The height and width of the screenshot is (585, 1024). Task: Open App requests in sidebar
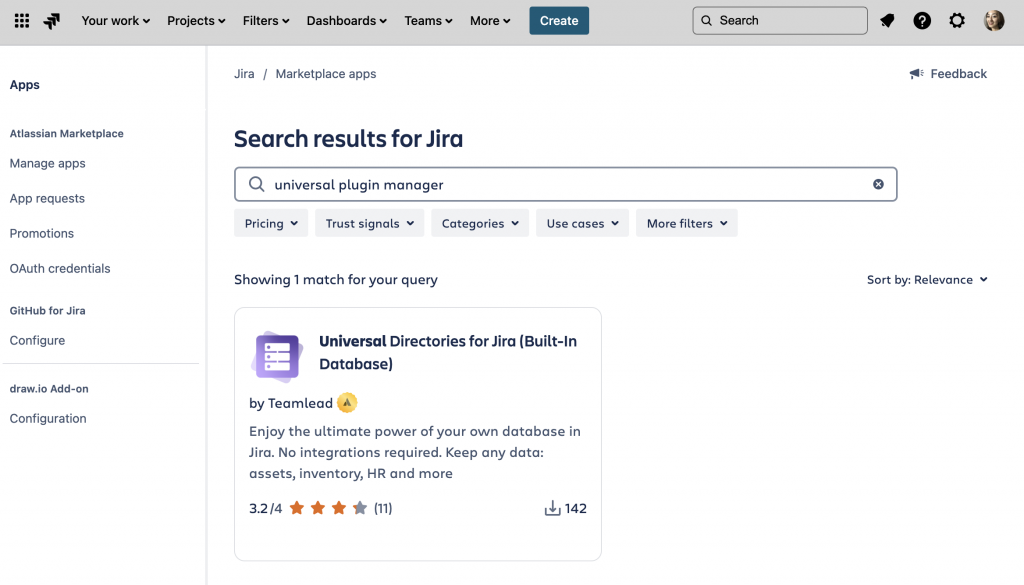(47, 198)
